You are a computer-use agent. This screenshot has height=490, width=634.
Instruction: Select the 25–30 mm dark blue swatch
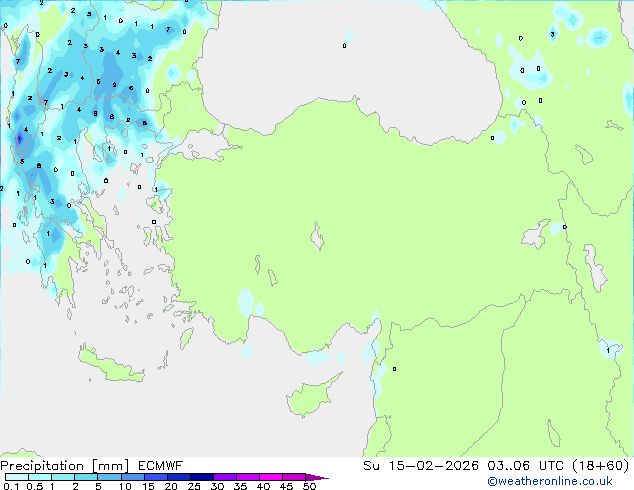tap(202, 477)
